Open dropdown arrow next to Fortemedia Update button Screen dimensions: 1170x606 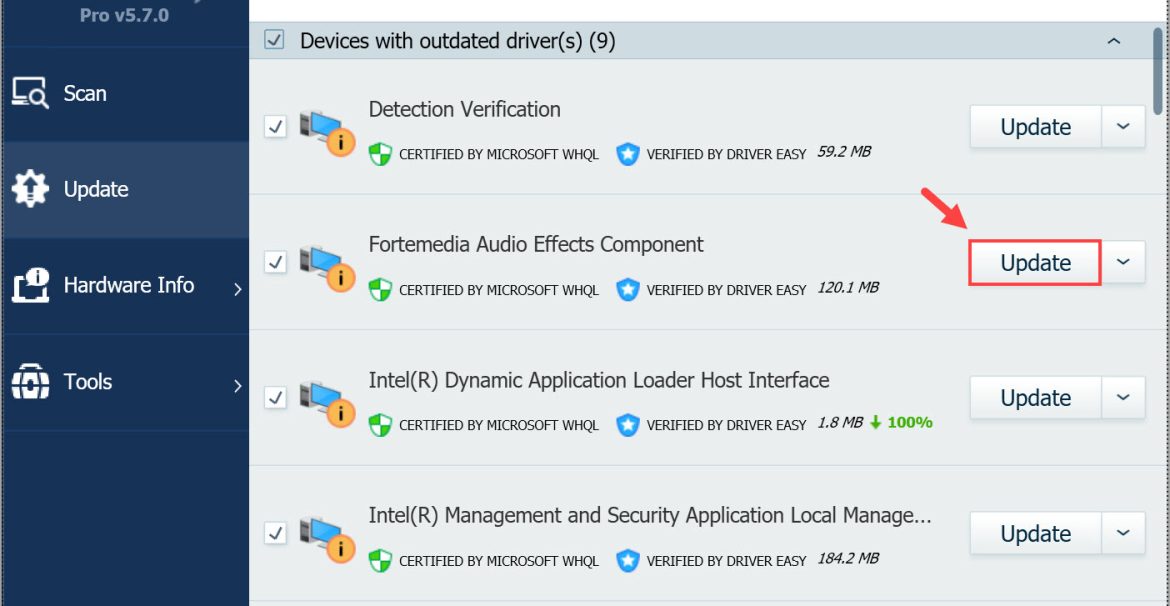1124,262
